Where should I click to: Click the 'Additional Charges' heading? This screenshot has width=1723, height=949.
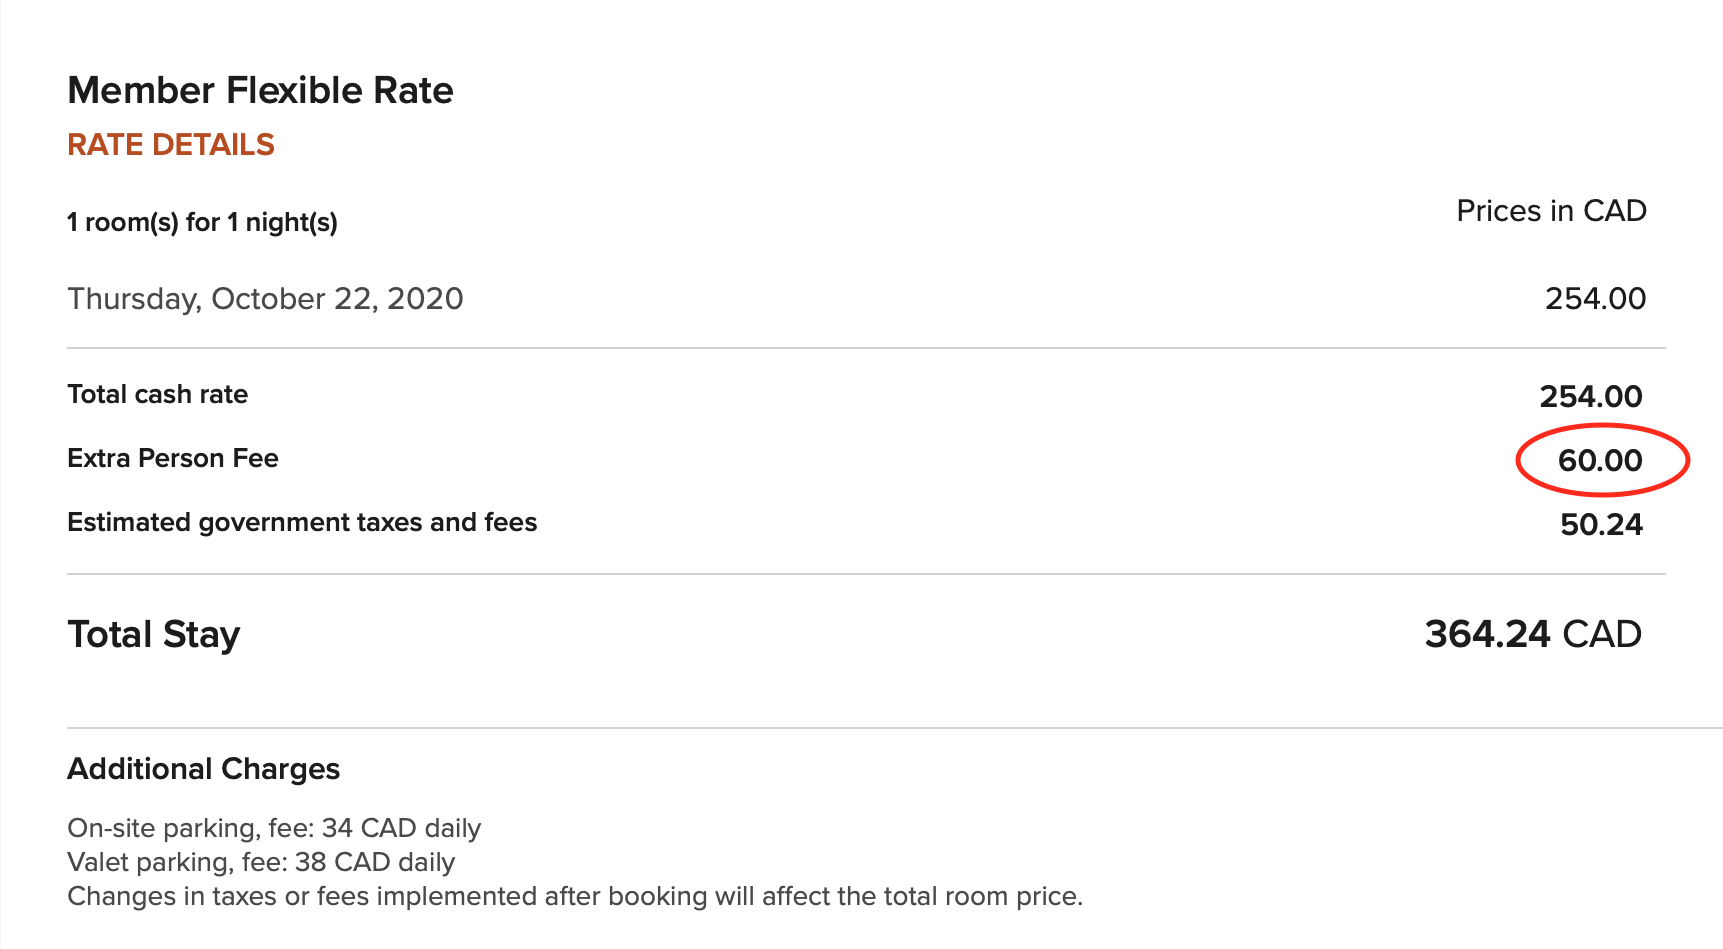(203, 769)
